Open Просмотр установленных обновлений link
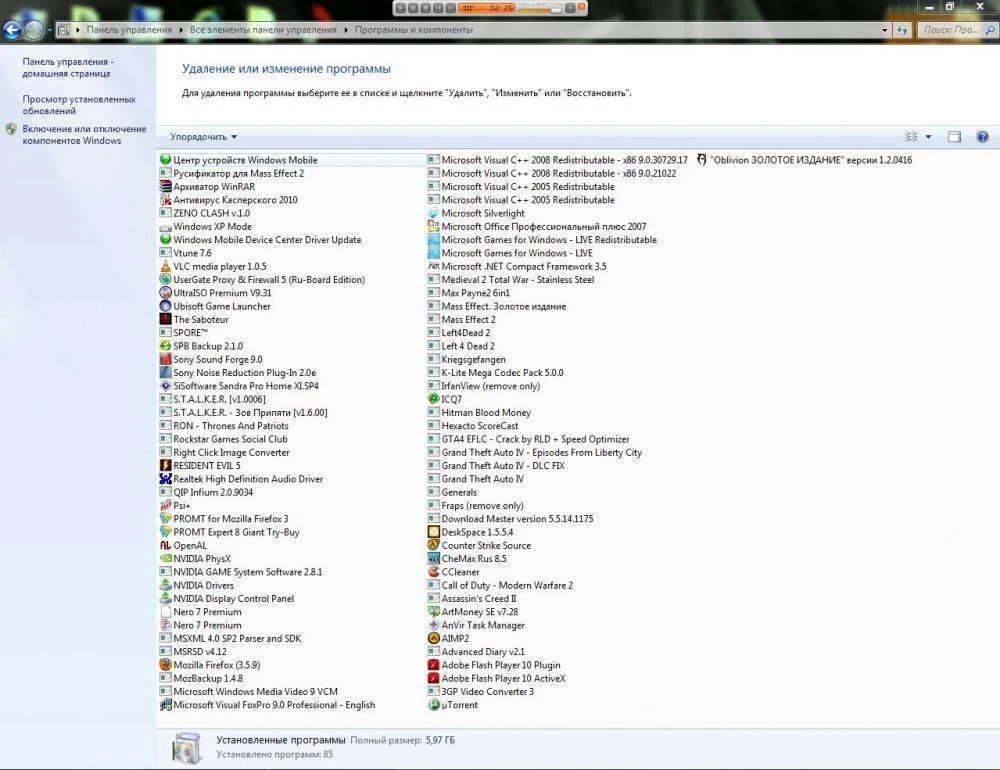1000x770 pixels. pyautogui.click(x=79, y=105)
